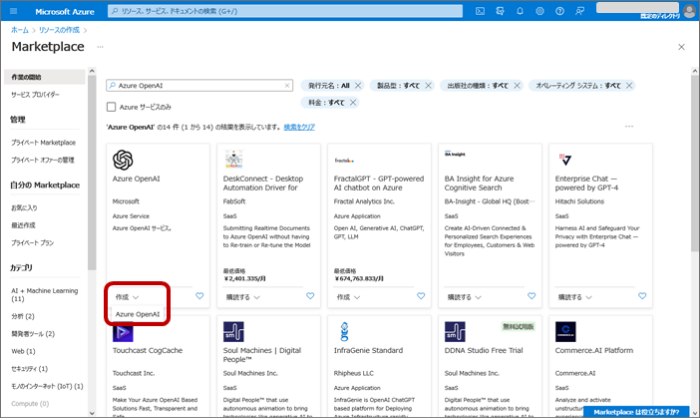
Task: Expand 作成 dropdown on FractalGPT card
Action: (x=348, y=297)
